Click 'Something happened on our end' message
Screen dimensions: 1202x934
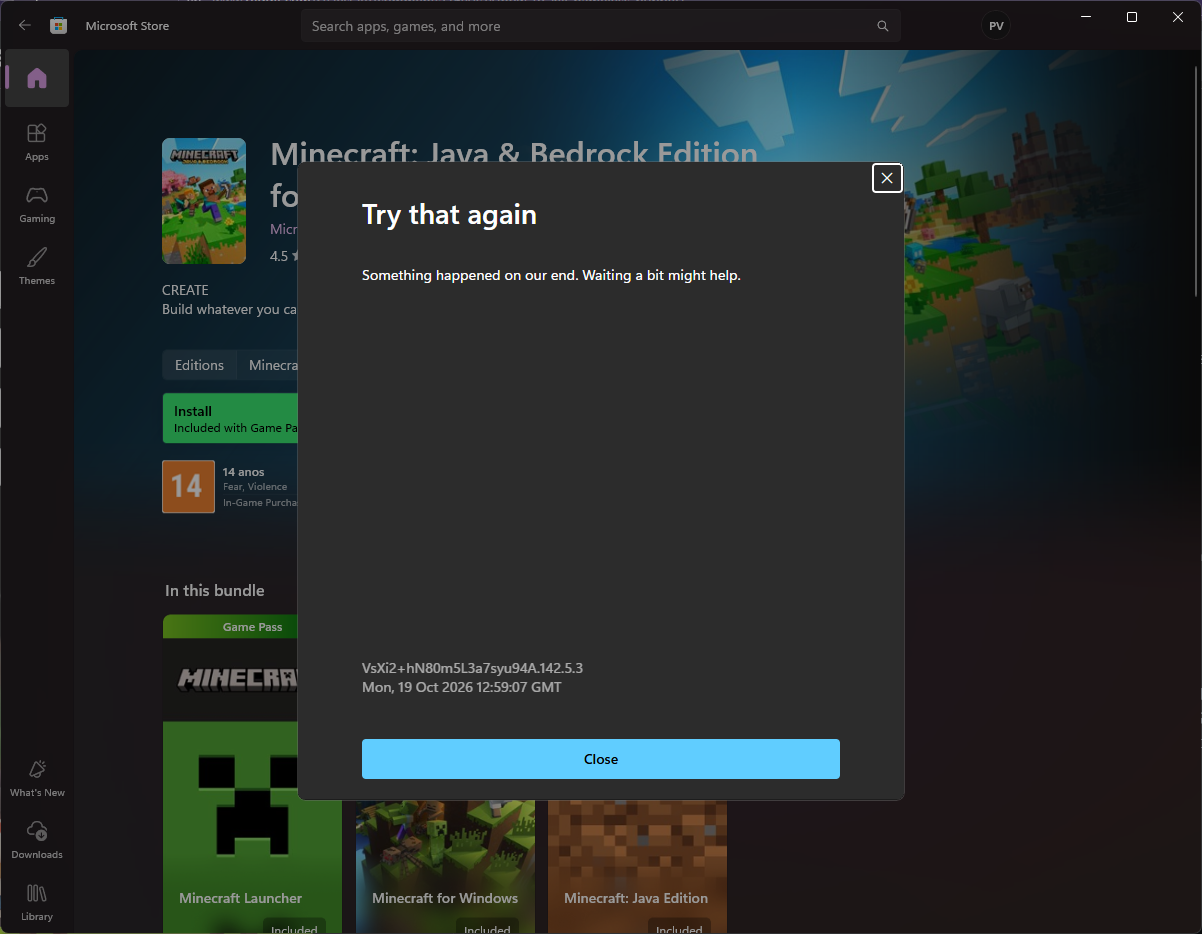click(x=551, y=275)
